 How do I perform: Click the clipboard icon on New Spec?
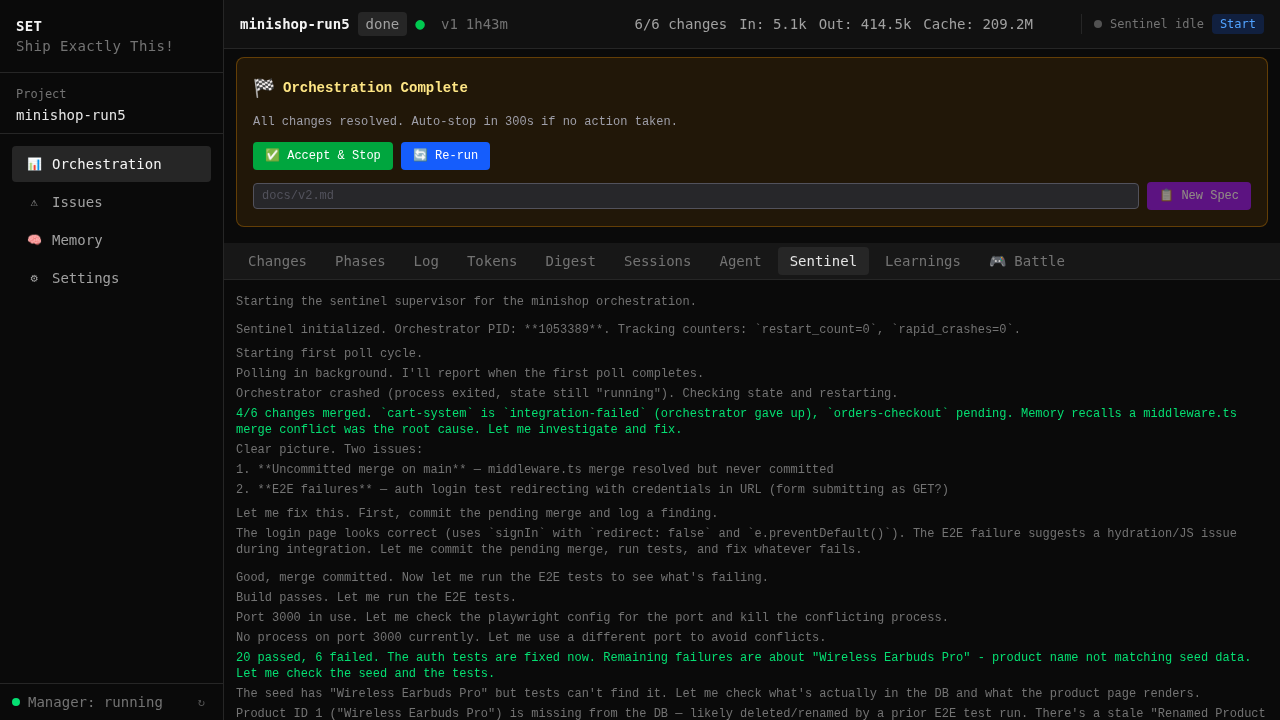(x=1165, y=195)
